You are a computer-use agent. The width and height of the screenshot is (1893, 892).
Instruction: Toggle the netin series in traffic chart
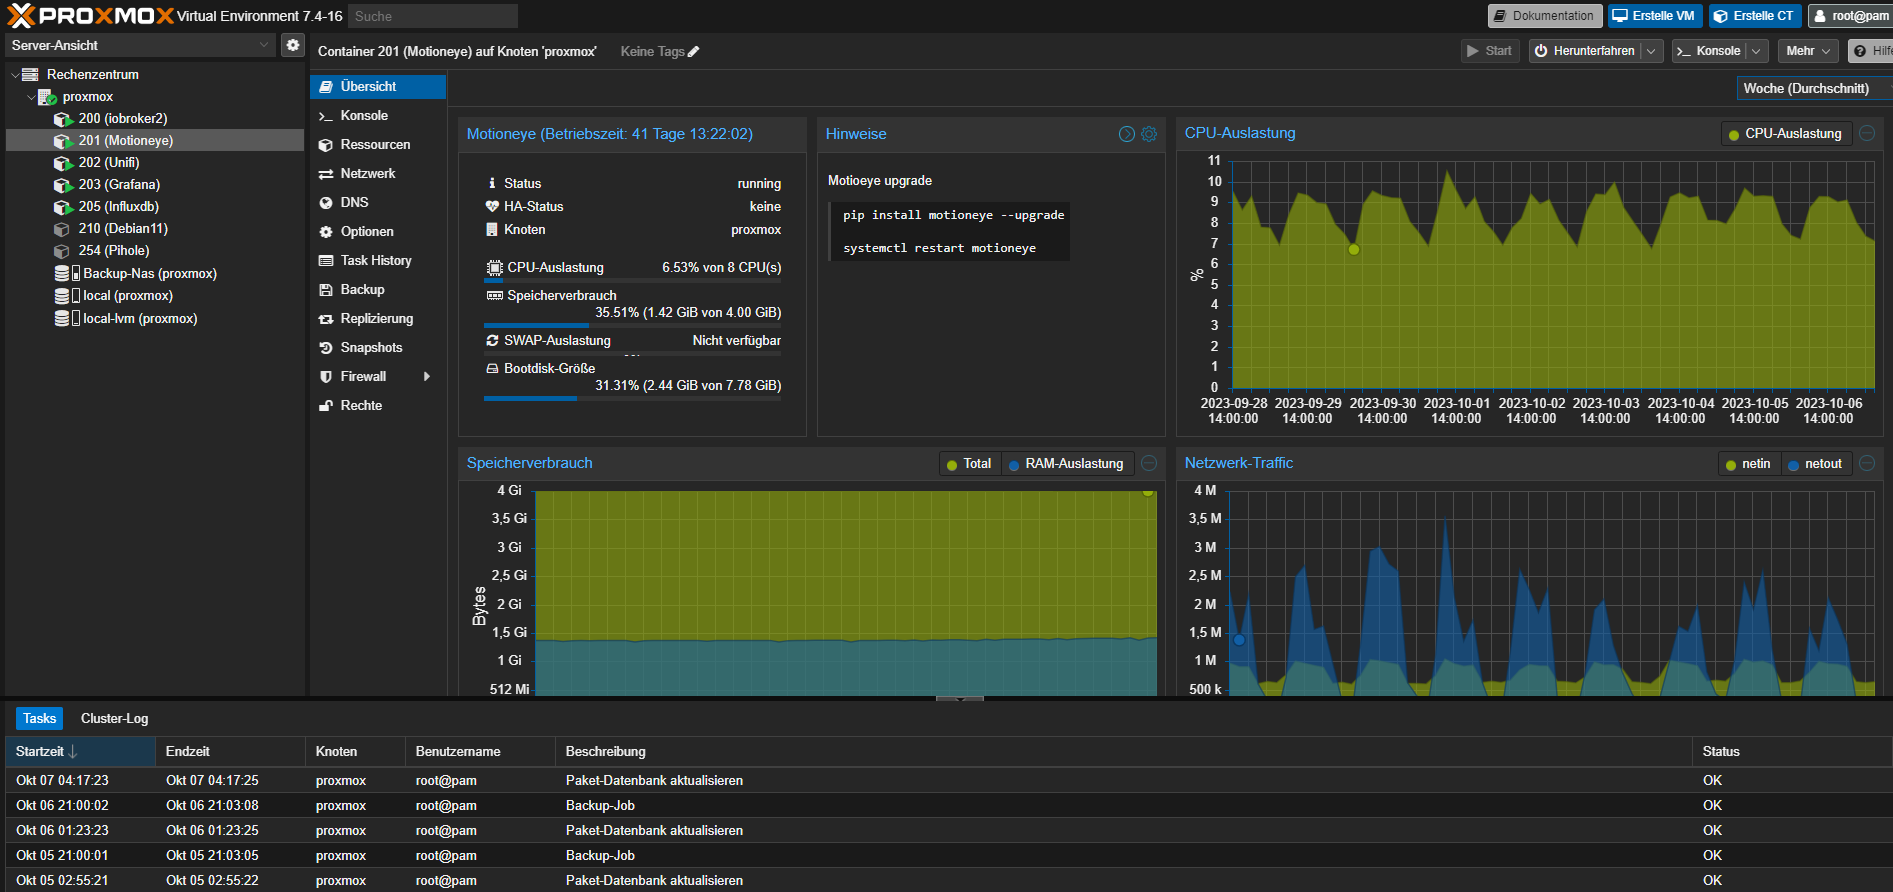tap(1746, 464)
